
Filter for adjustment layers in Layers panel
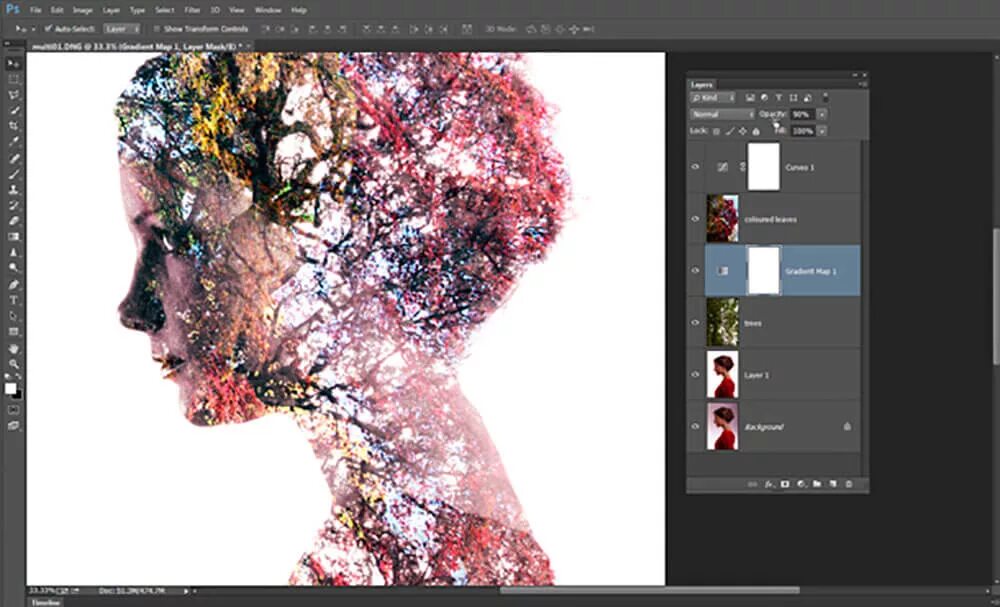pos(764,98)
